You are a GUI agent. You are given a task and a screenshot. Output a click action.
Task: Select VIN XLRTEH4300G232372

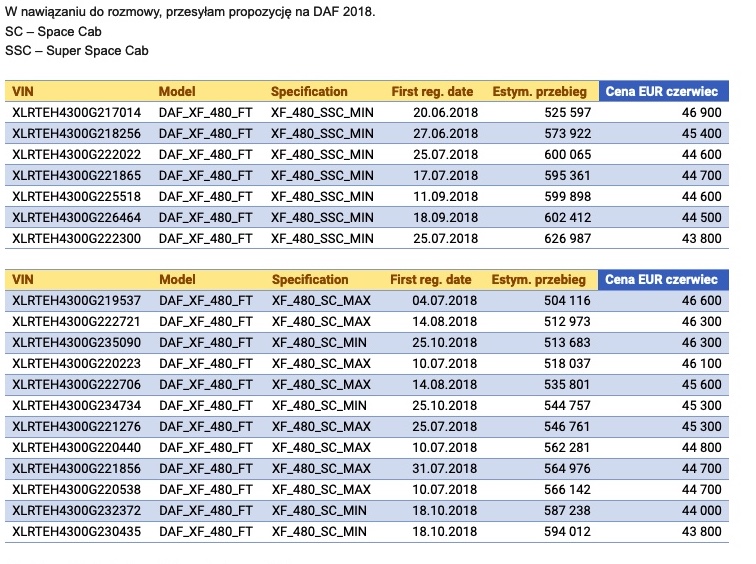(77, 510)
